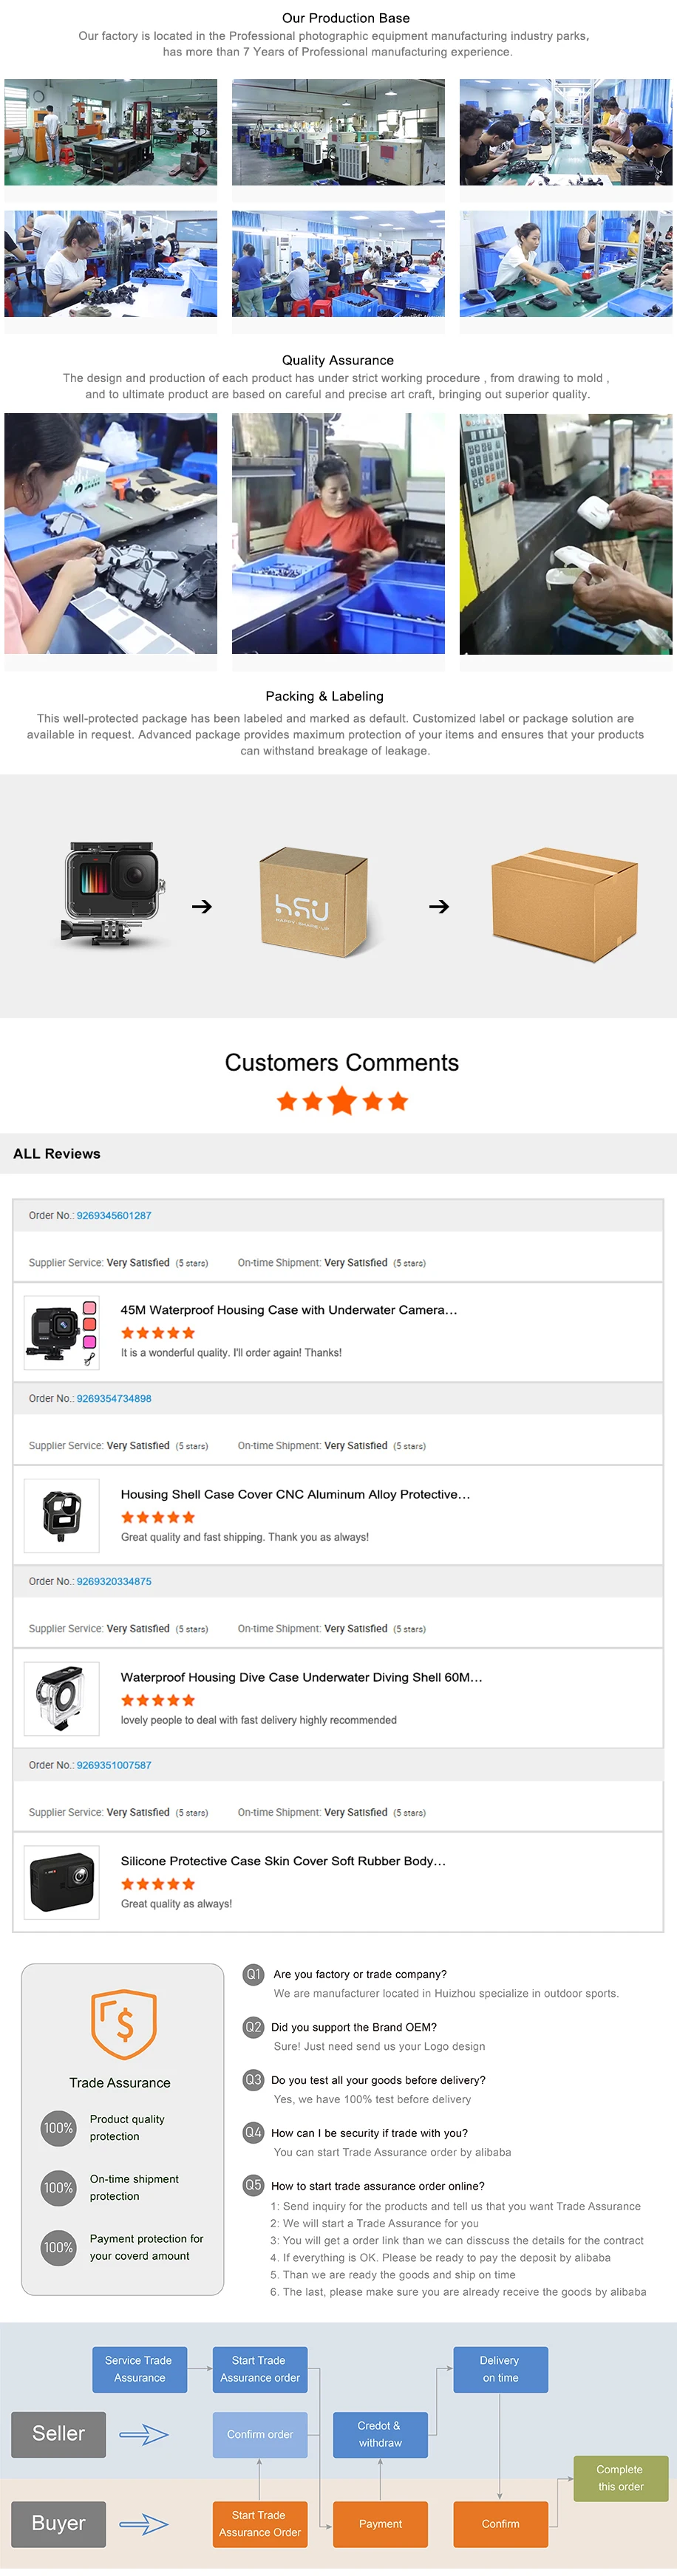The image size is (677, 2576).
Task: Open order number 9269354734898 link
Action: pos(114,1399)
